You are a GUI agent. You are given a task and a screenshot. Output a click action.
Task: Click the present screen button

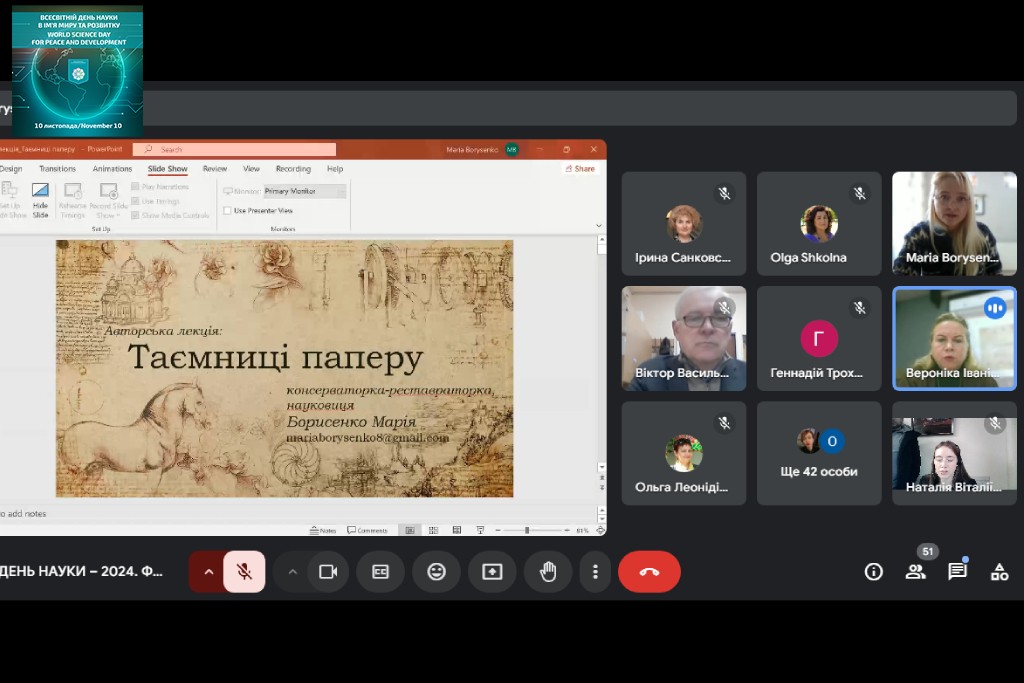(x=492, y=572)
